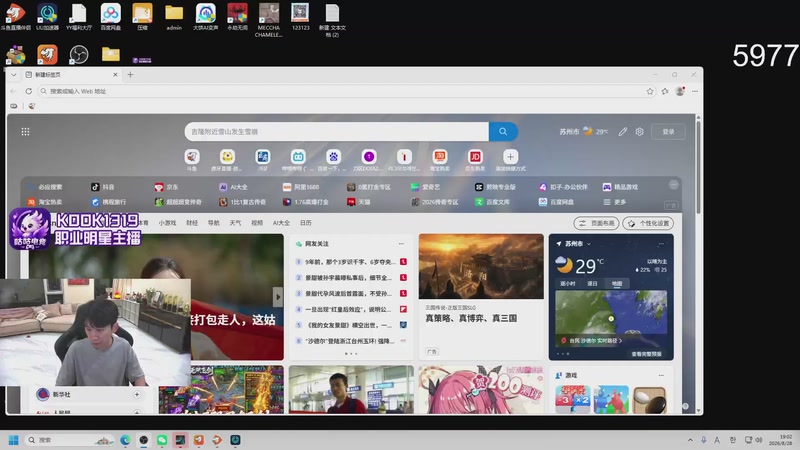
Task: Select the 小游戏 feed tab
Action: click(x=167, y=223)
